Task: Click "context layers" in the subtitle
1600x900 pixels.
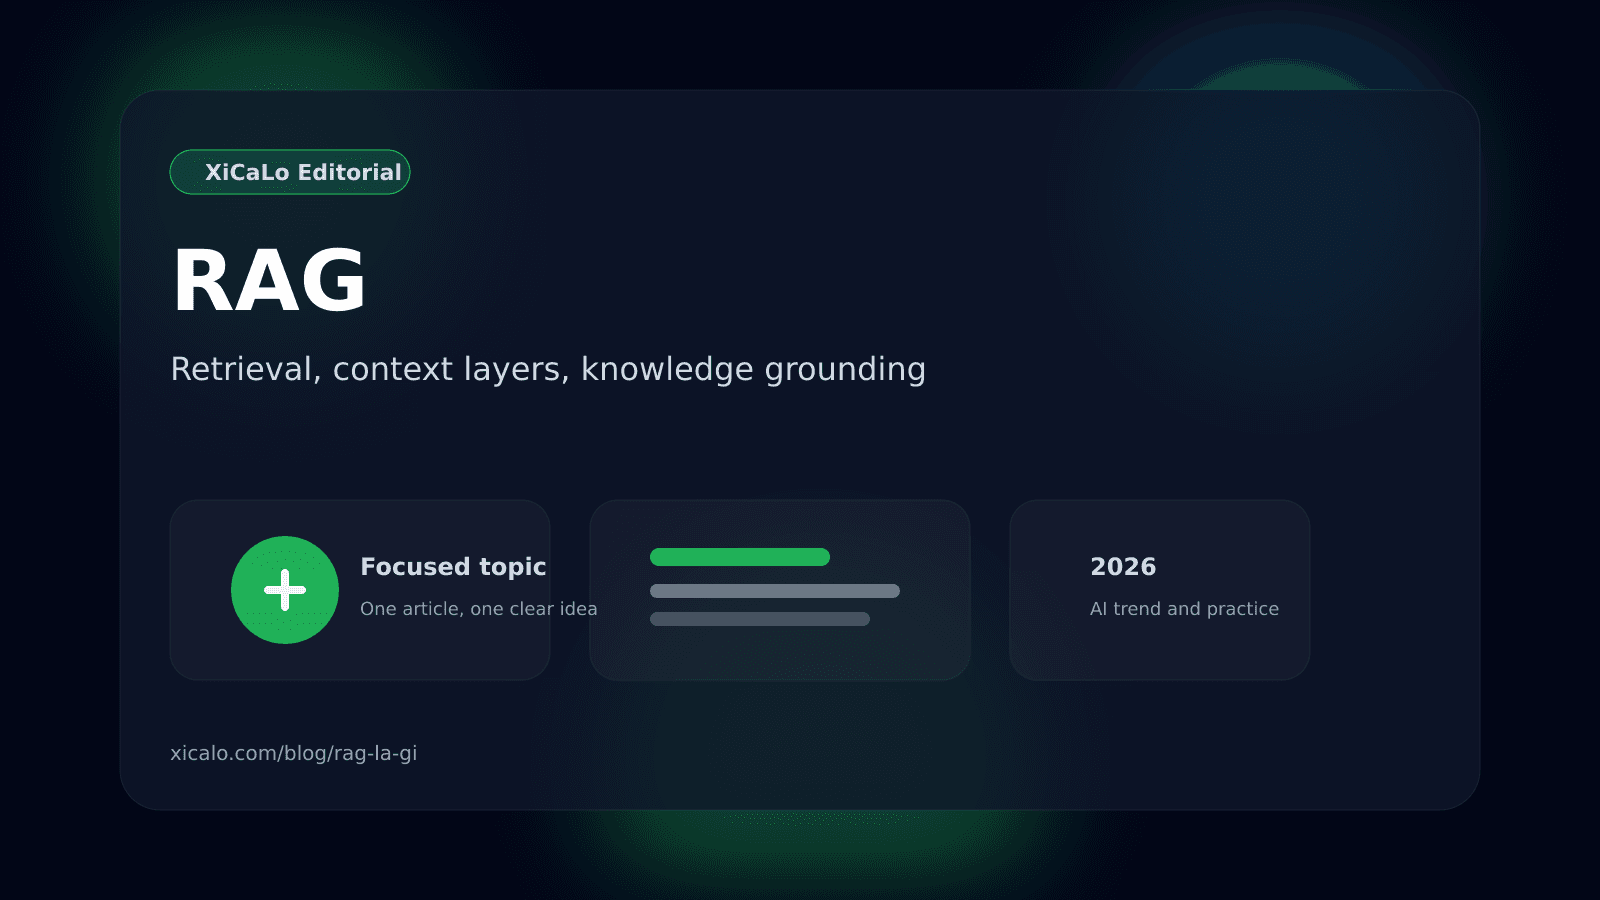Action: 450,369
